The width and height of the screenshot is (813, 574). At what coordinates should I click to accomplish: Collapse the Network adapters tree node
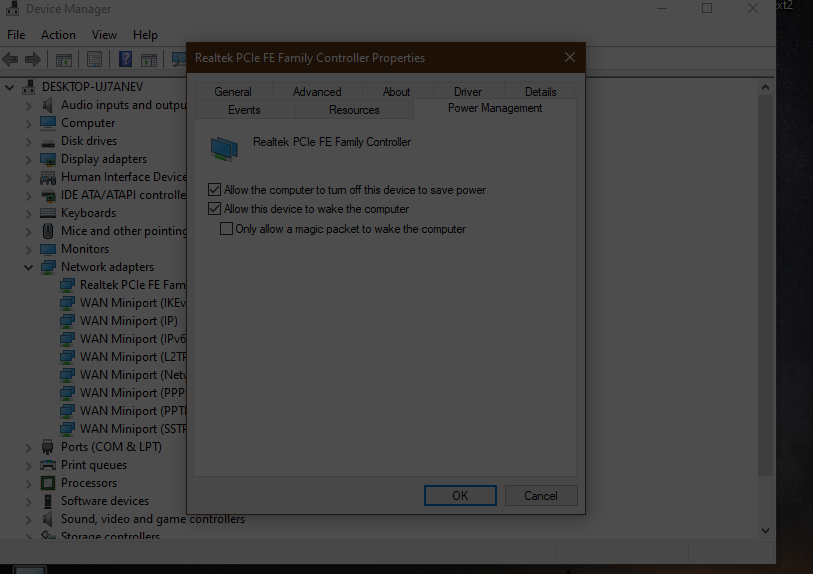[29, 268]
